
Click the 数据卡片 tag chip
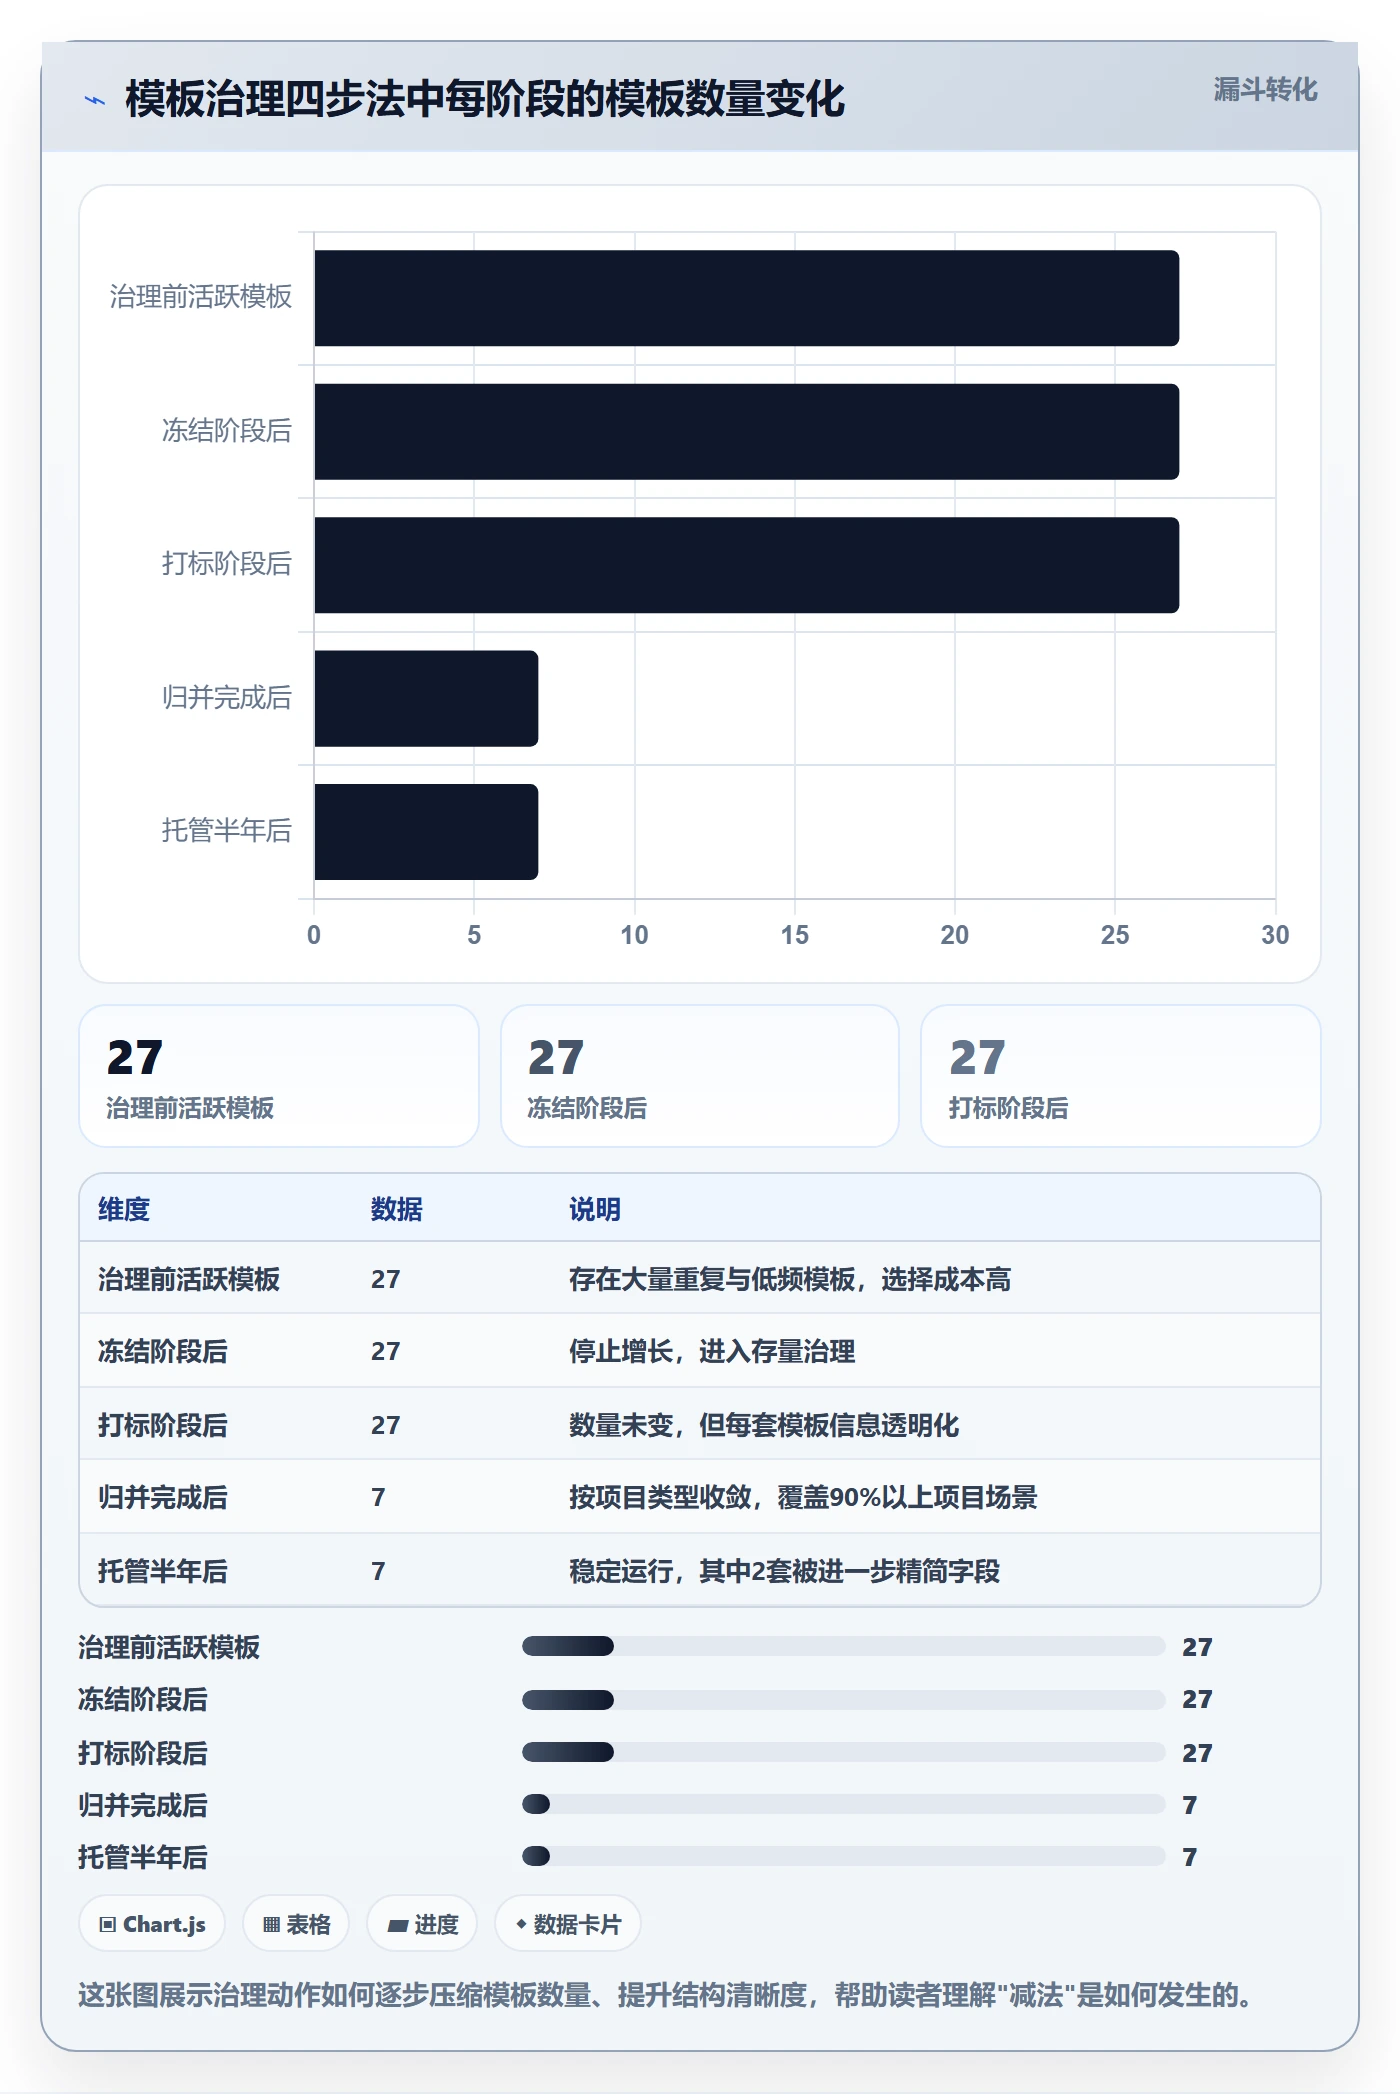(568, 1924)
